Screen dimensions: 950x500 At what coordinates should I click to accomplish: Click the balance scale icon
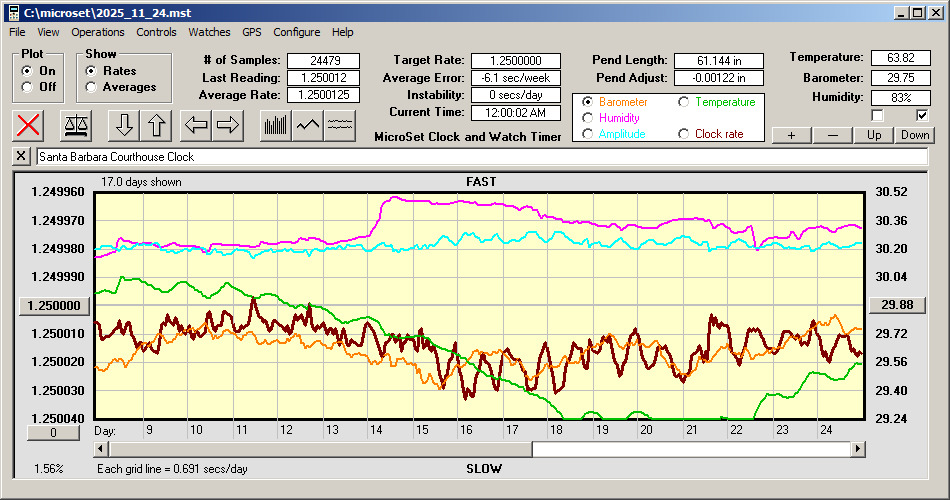tap(76, 125)
